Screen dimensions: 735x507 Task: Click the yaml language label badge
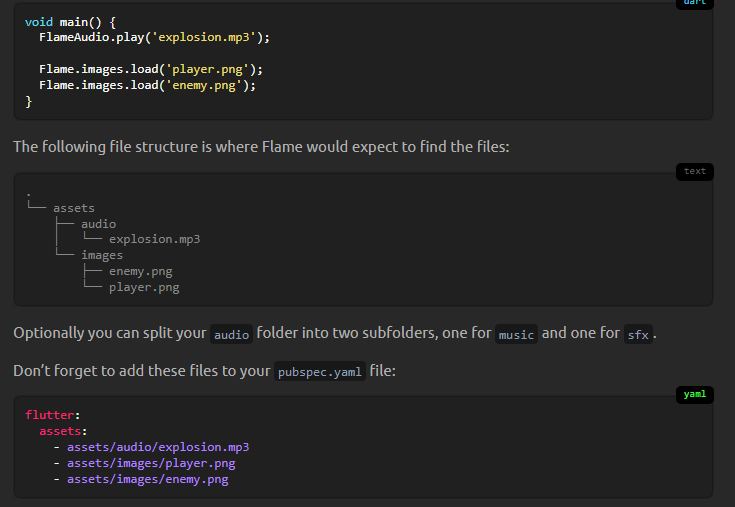coord(694,394)
